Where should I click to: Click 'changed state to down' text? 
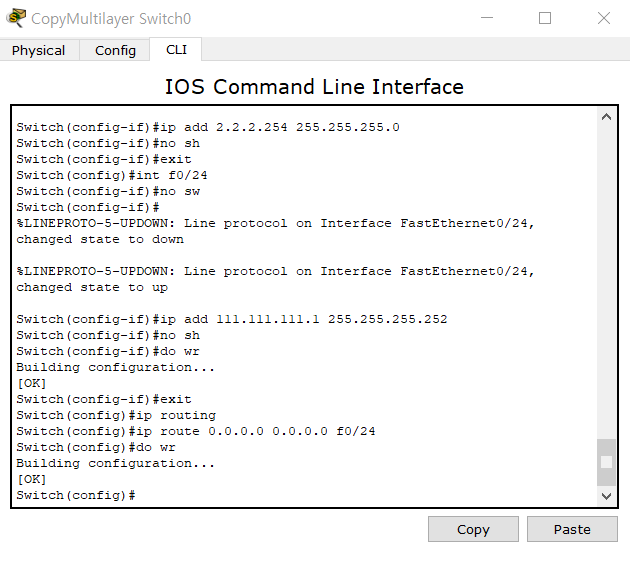(x=100, y=239)
